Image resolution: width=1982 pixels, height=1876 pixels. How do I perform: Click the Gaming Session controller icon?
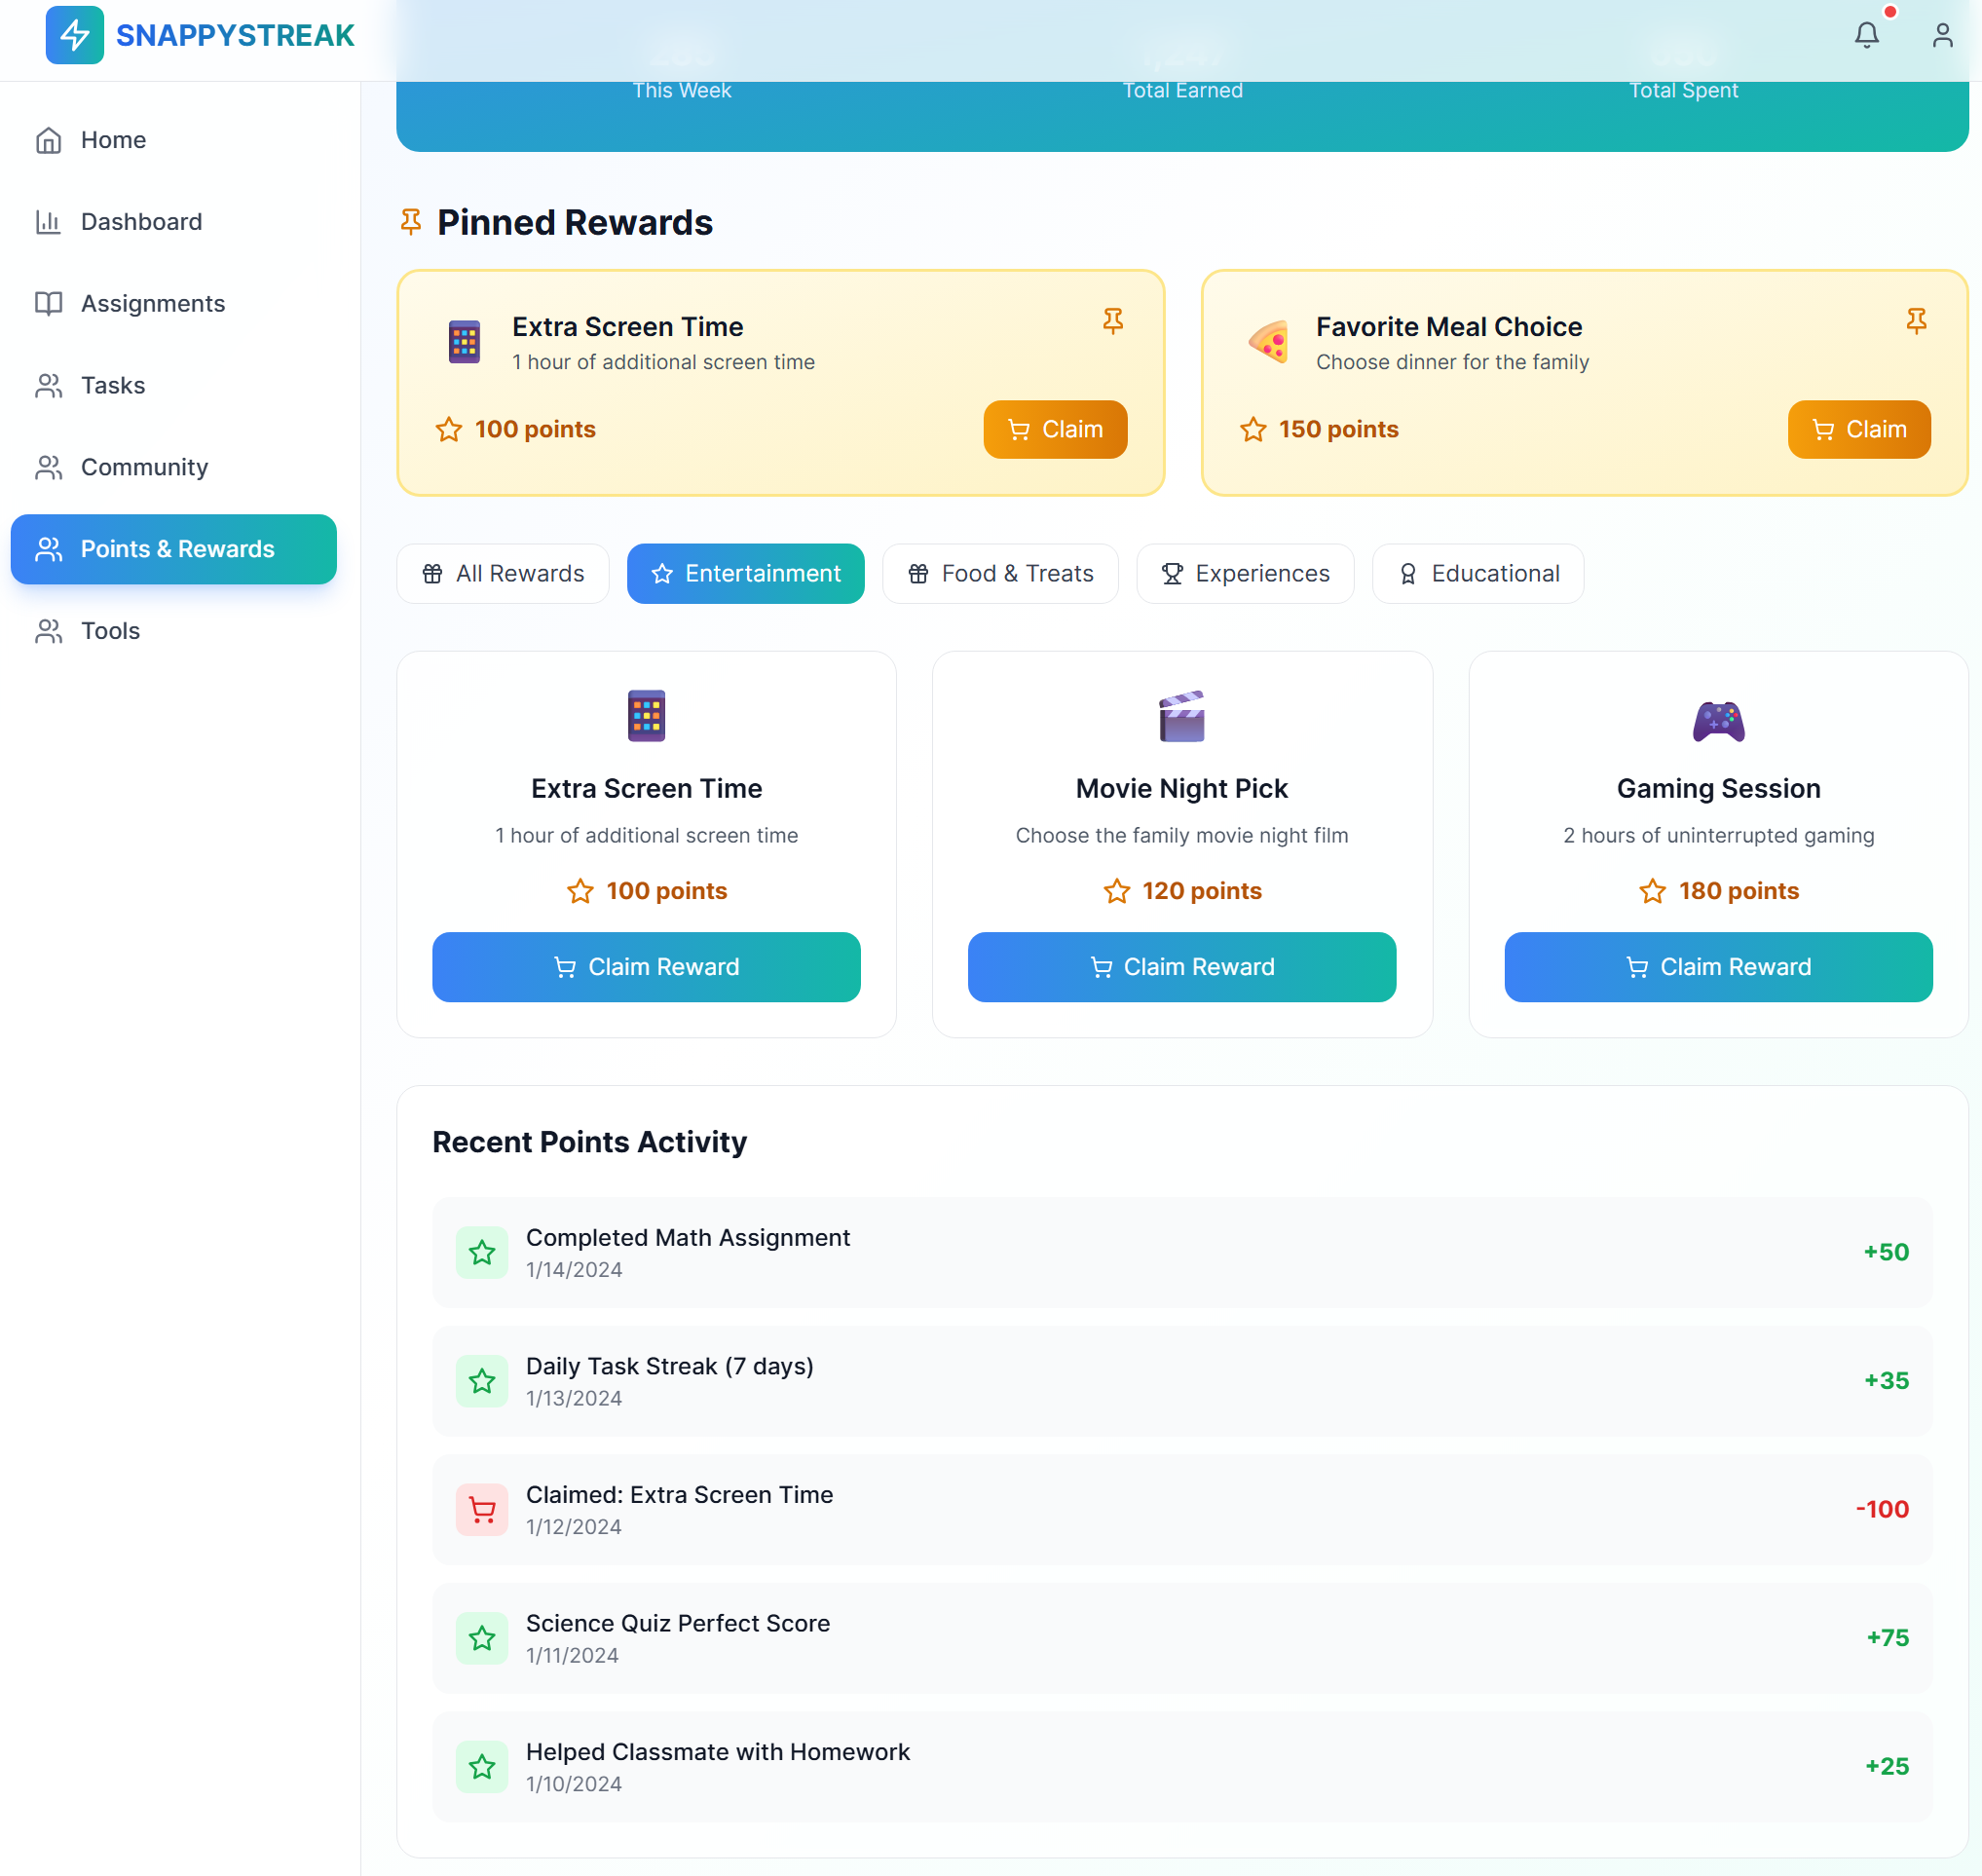click(1718, 719)
